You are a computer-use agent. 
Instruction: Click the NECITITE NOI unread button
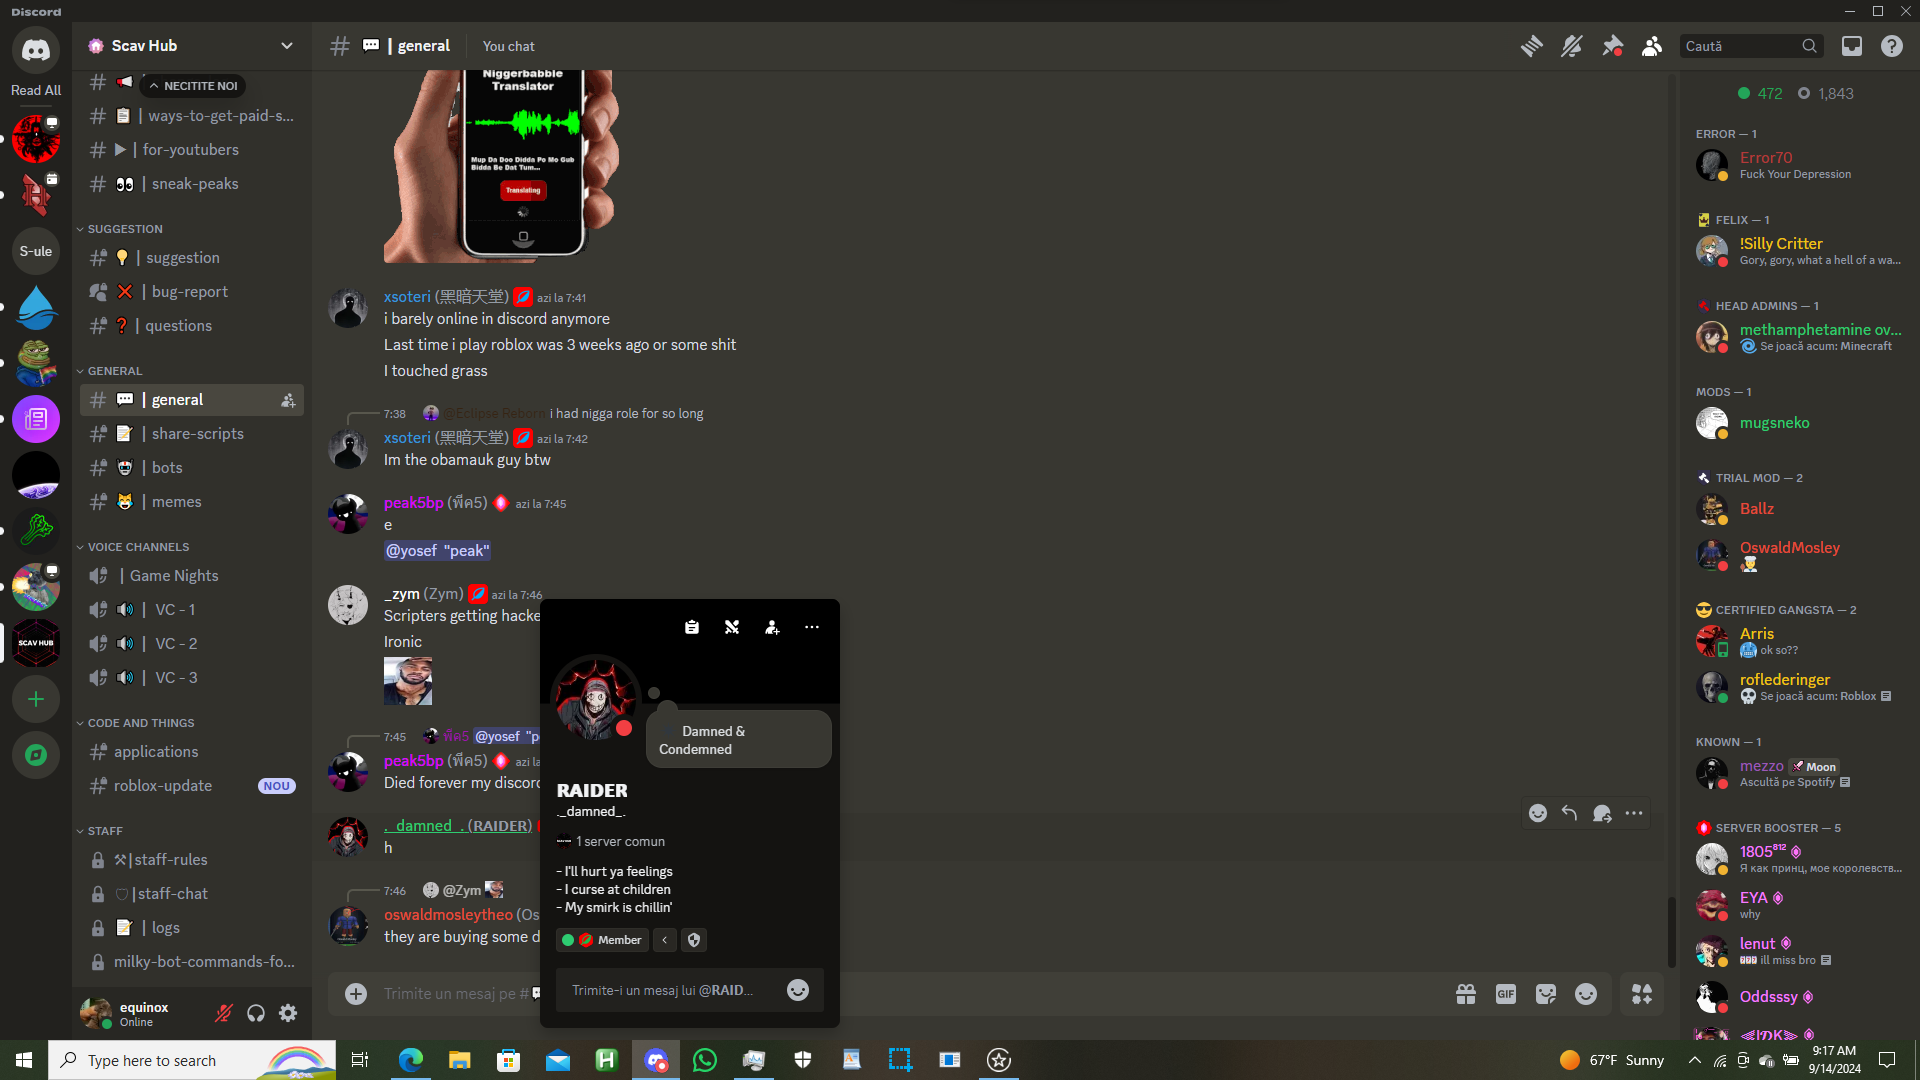pyautogui.click(x=194, y=86)
